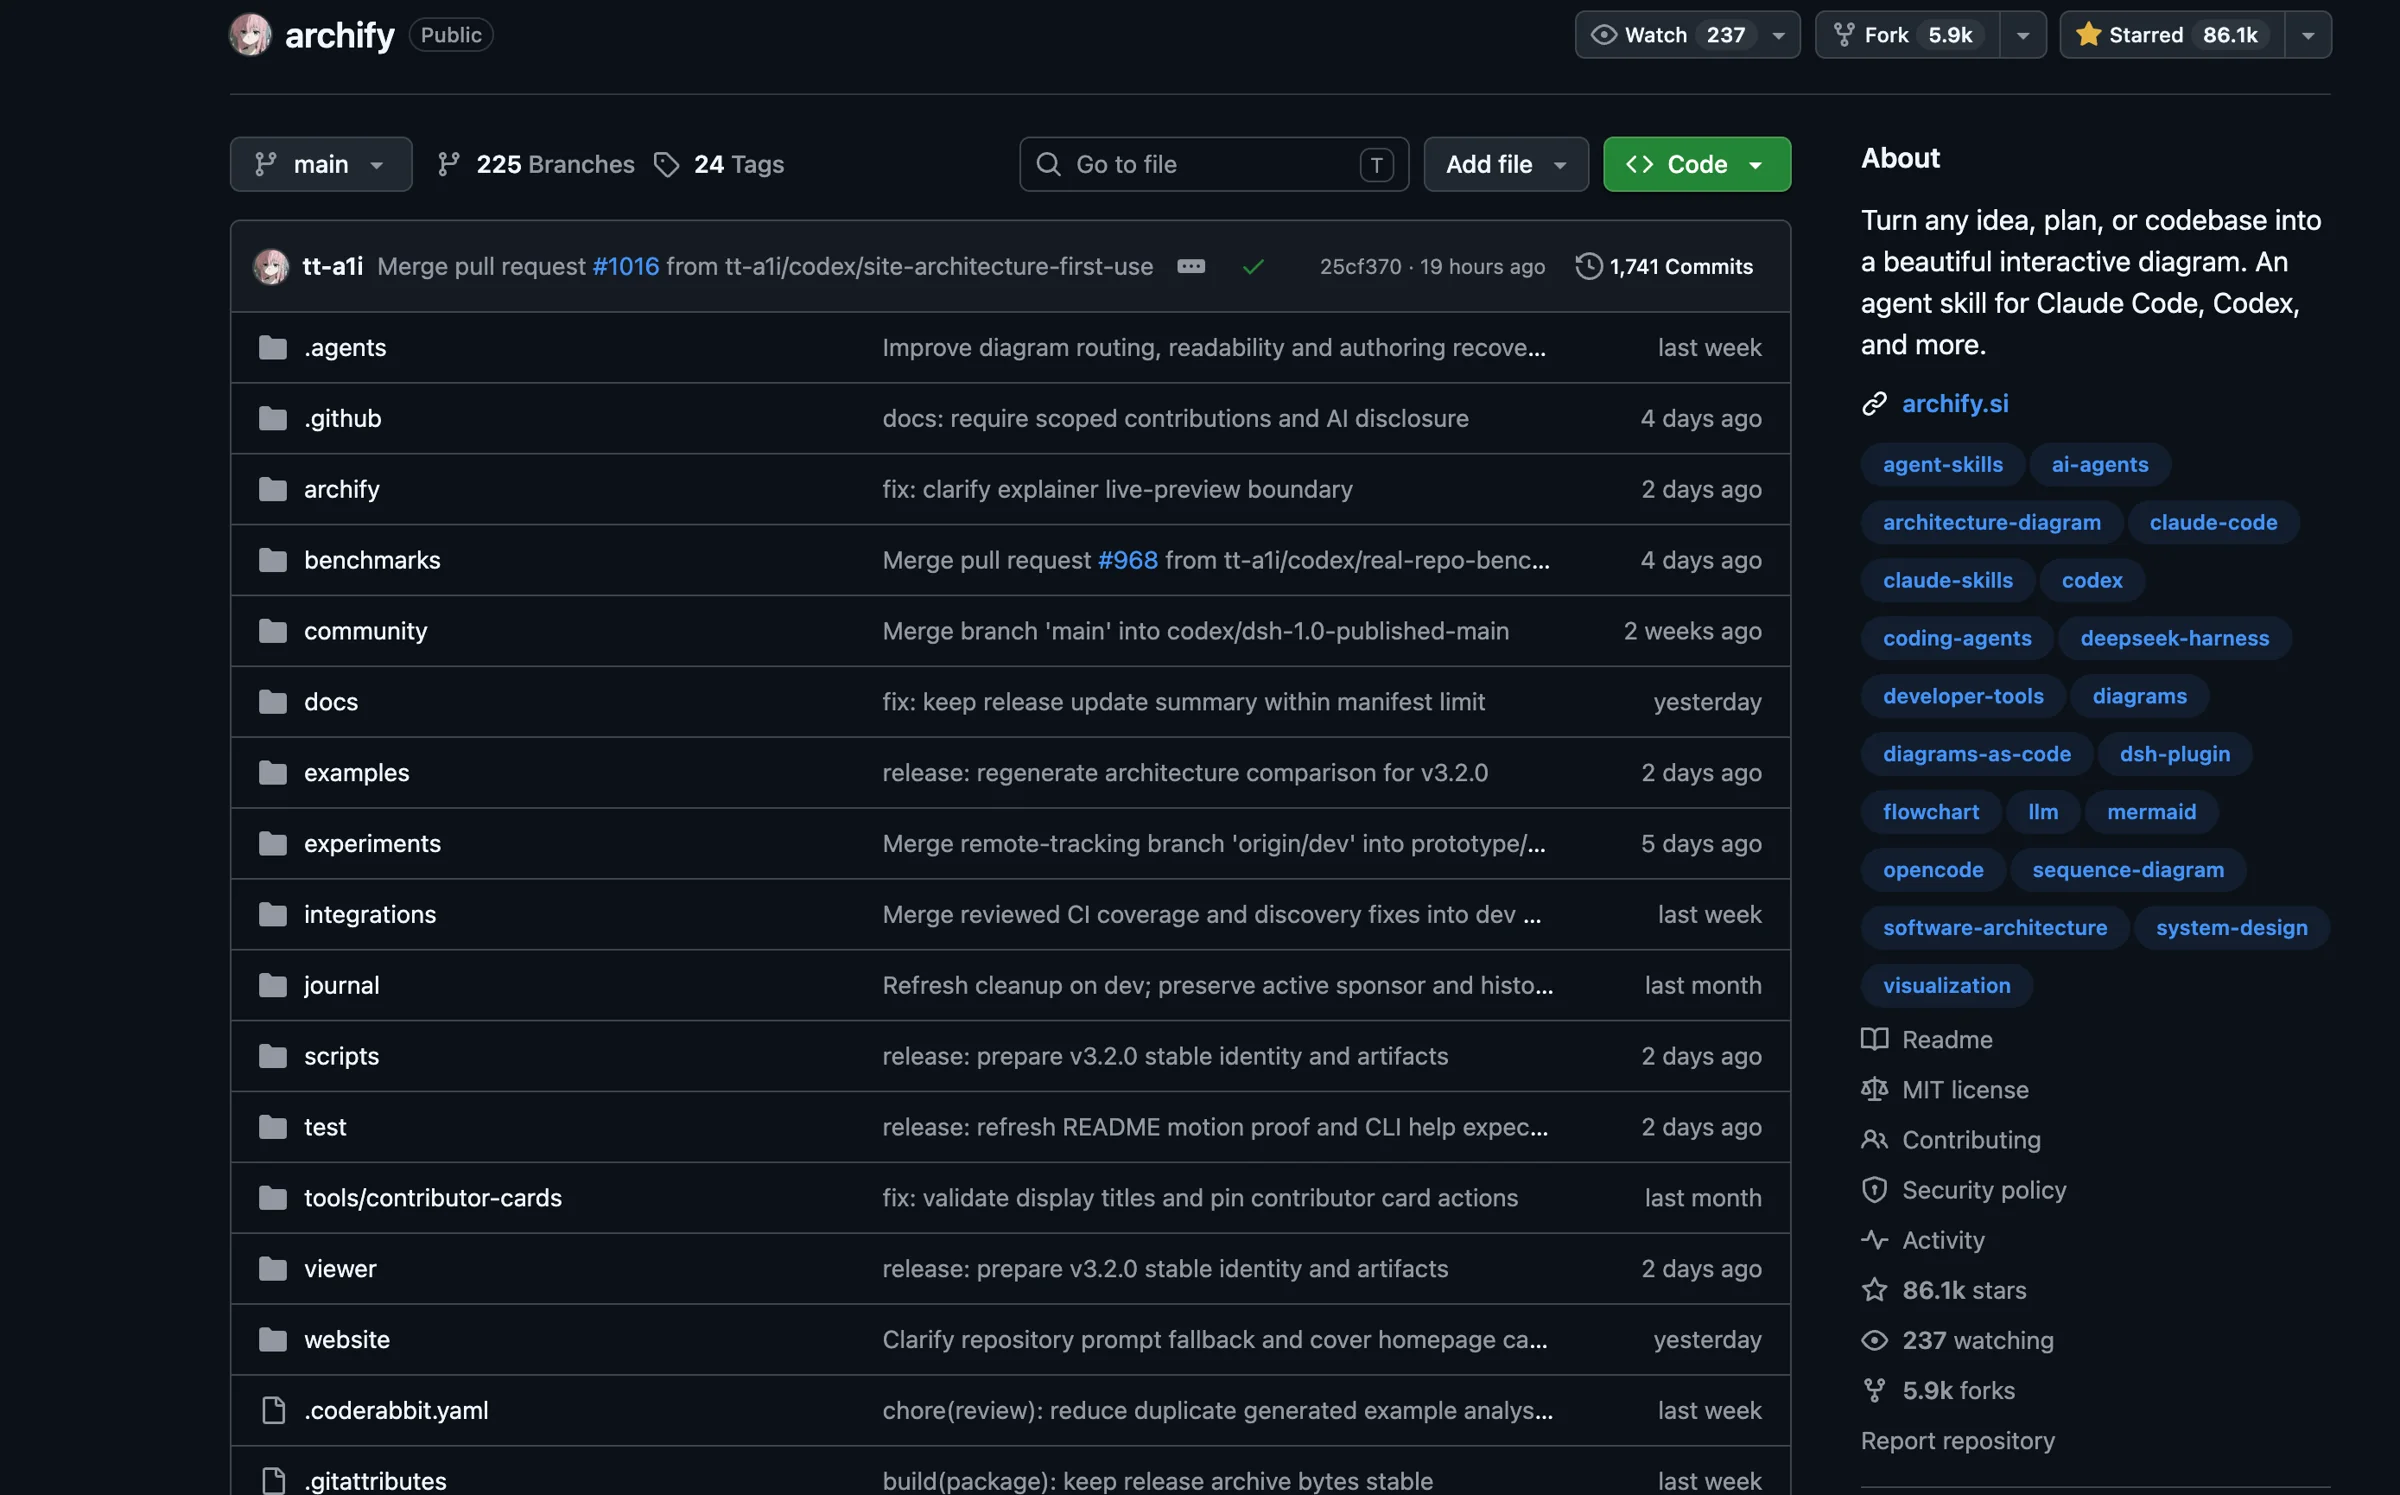Viewport: 2400px width, 1495px height.
Task: Select the claude-code topic tag
Action: click(x=2213, y=522)
